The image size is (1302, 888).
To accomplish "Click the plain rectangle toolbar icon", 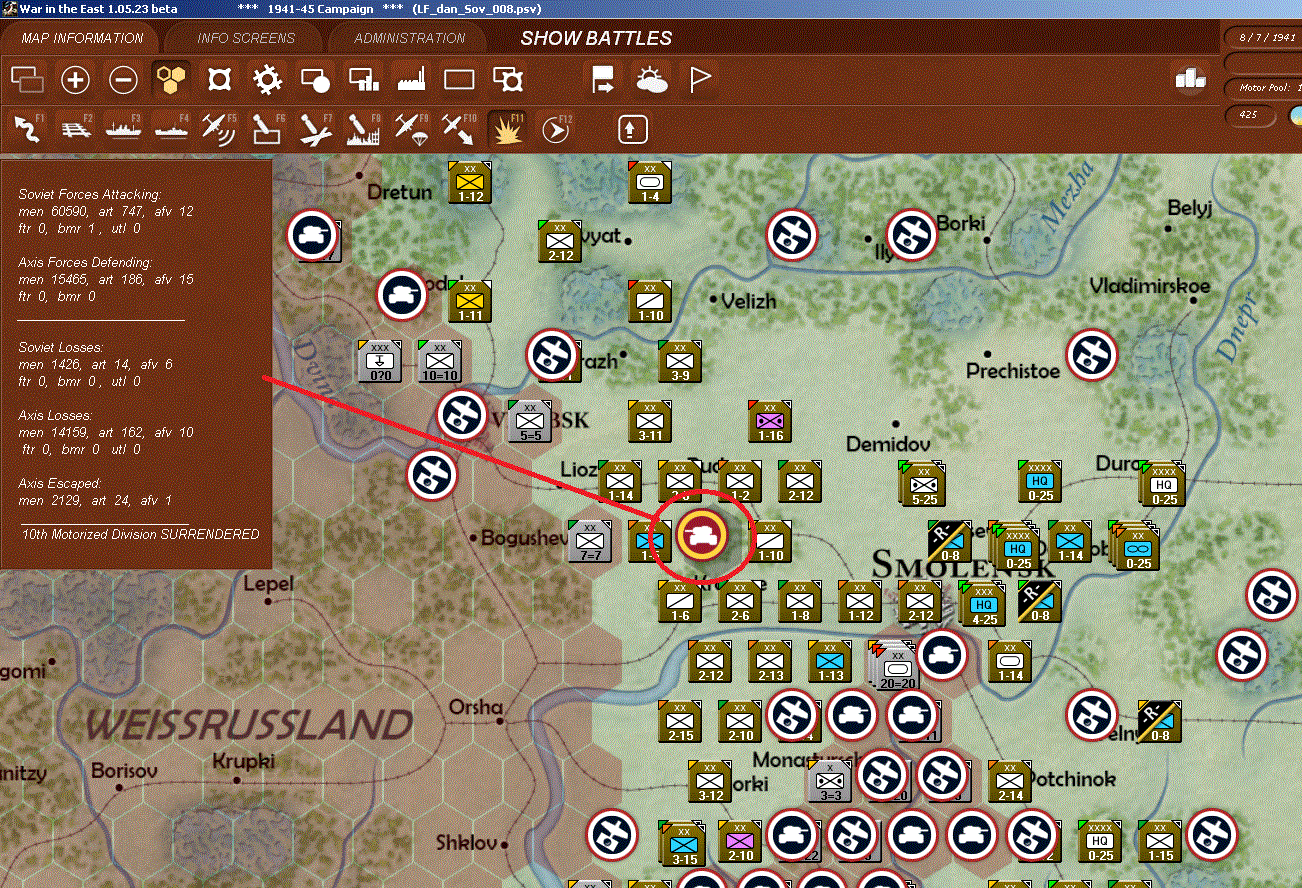I will tap(459, 79).
